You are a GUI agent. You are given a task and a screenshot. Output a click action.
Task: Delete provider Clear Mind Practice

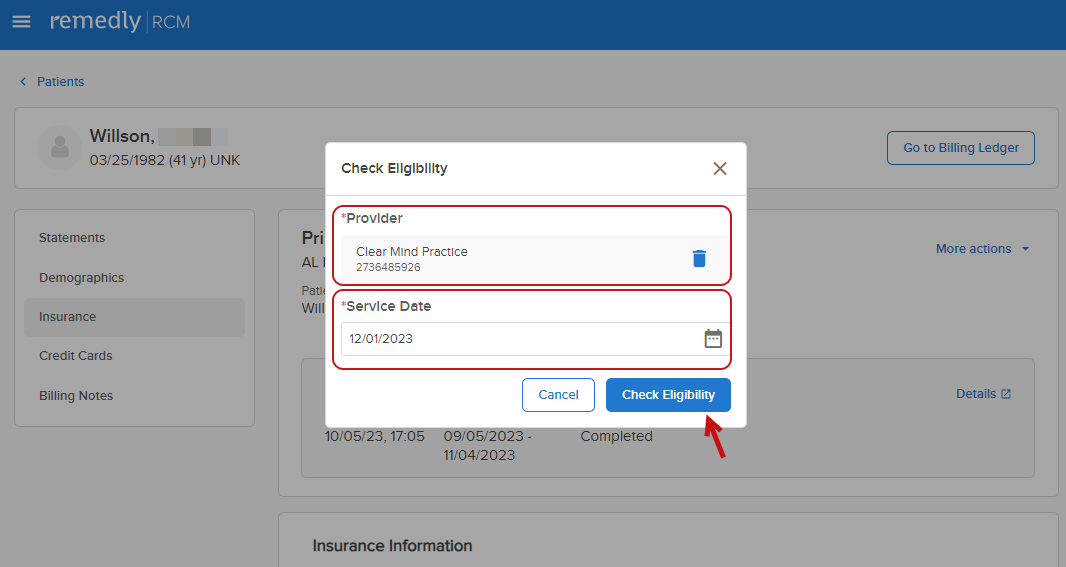tap(699, 258)
